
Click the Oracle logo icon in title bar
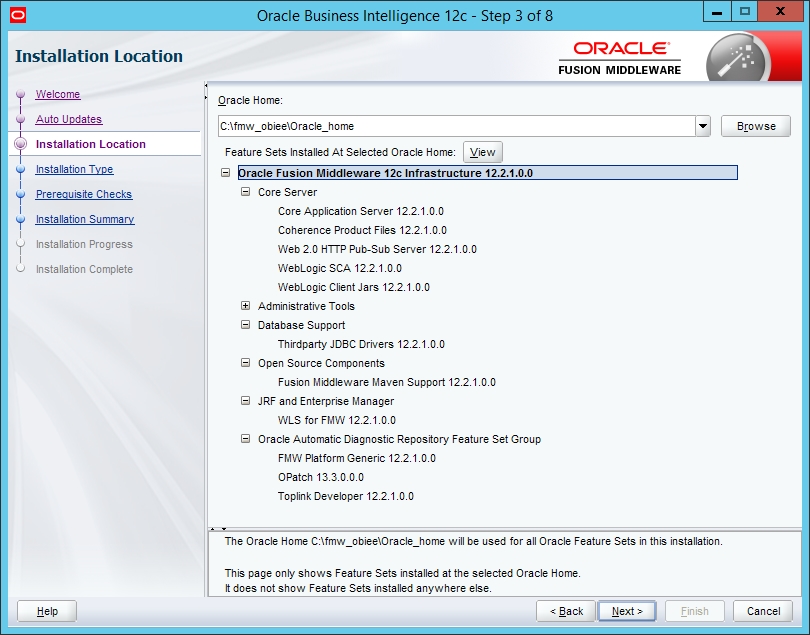click(x=18, y=15)
